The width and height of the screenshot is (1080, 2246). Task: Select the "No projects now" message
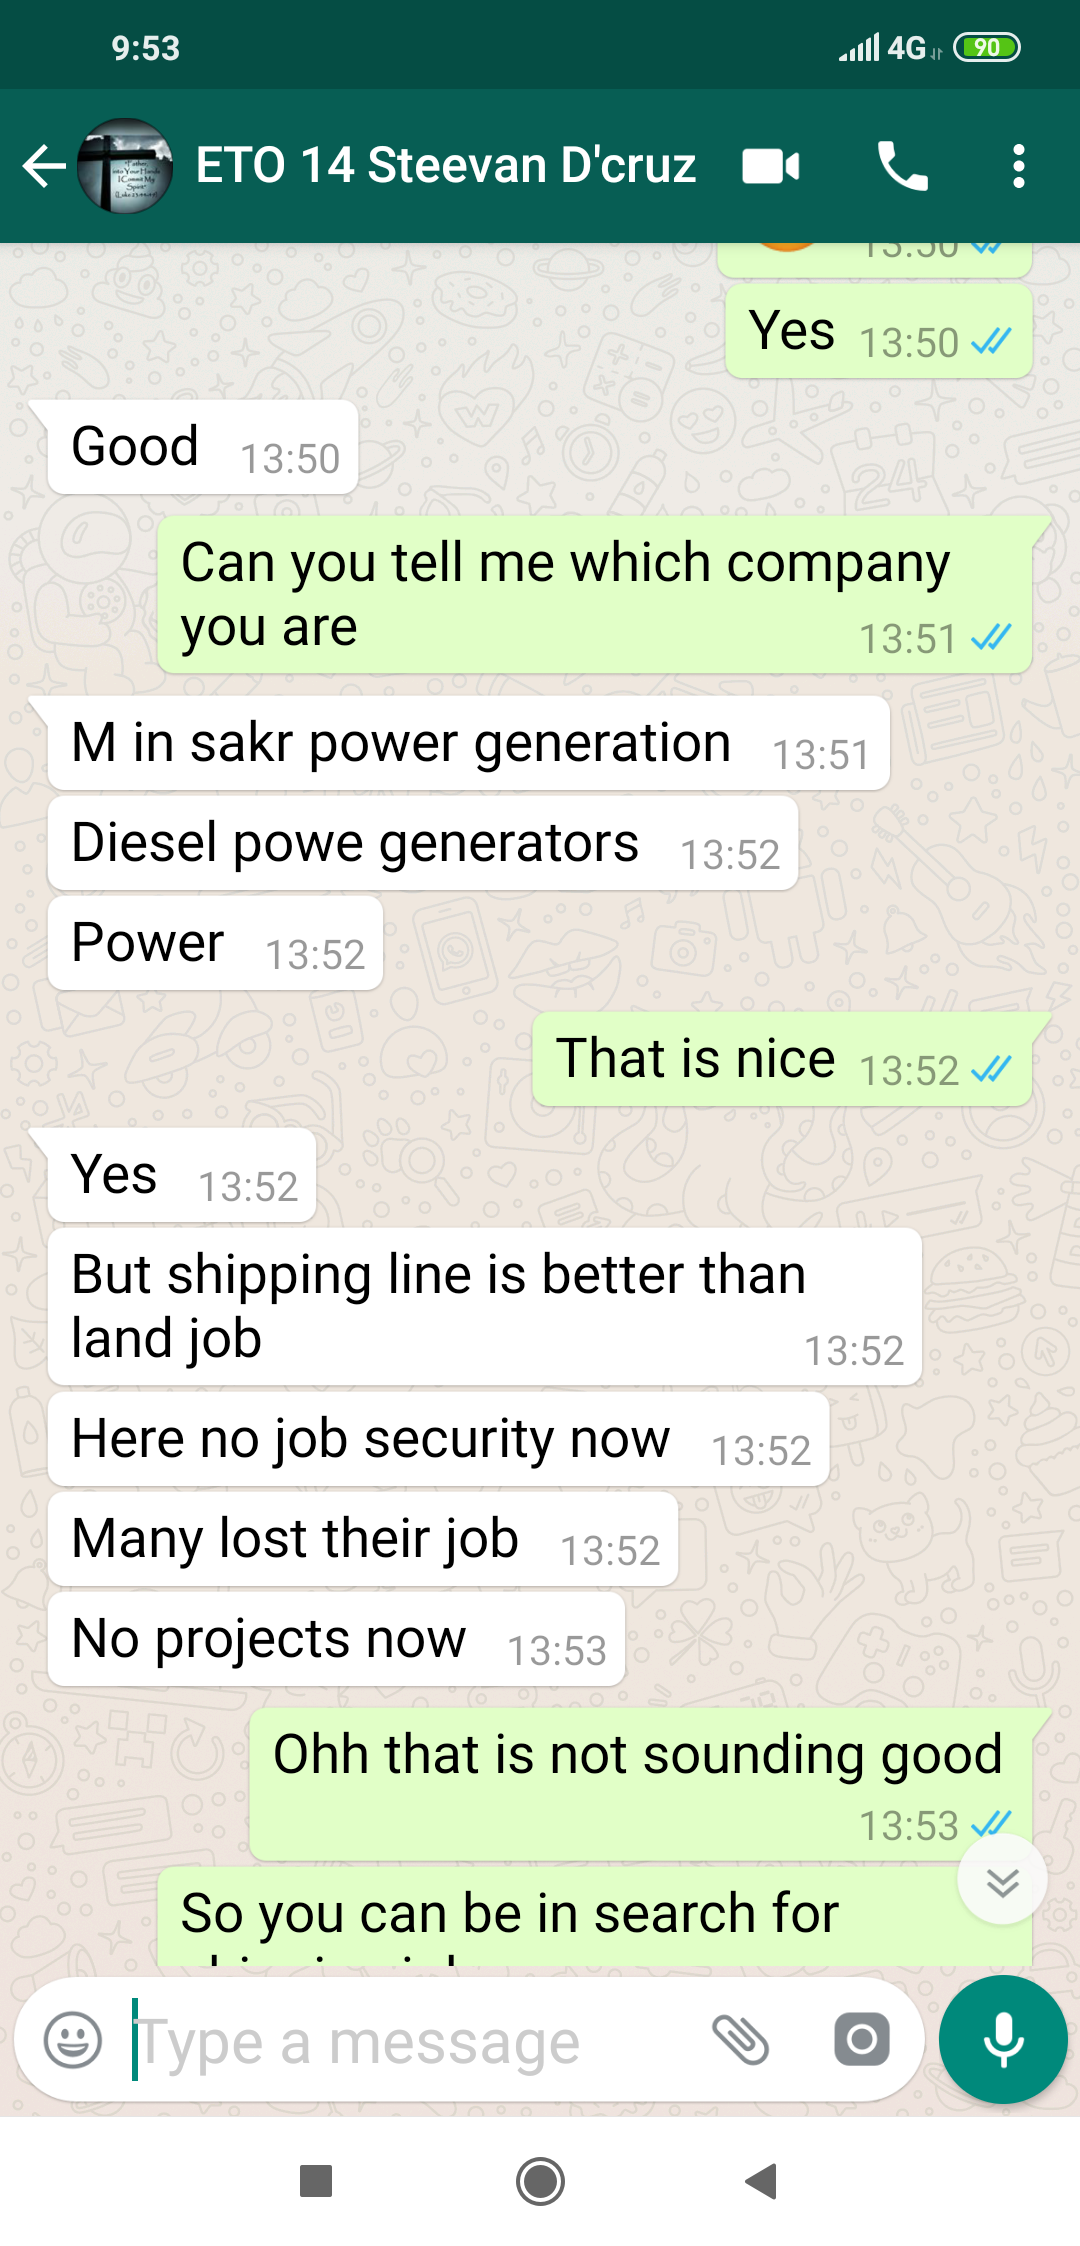tap(336, 1639)
